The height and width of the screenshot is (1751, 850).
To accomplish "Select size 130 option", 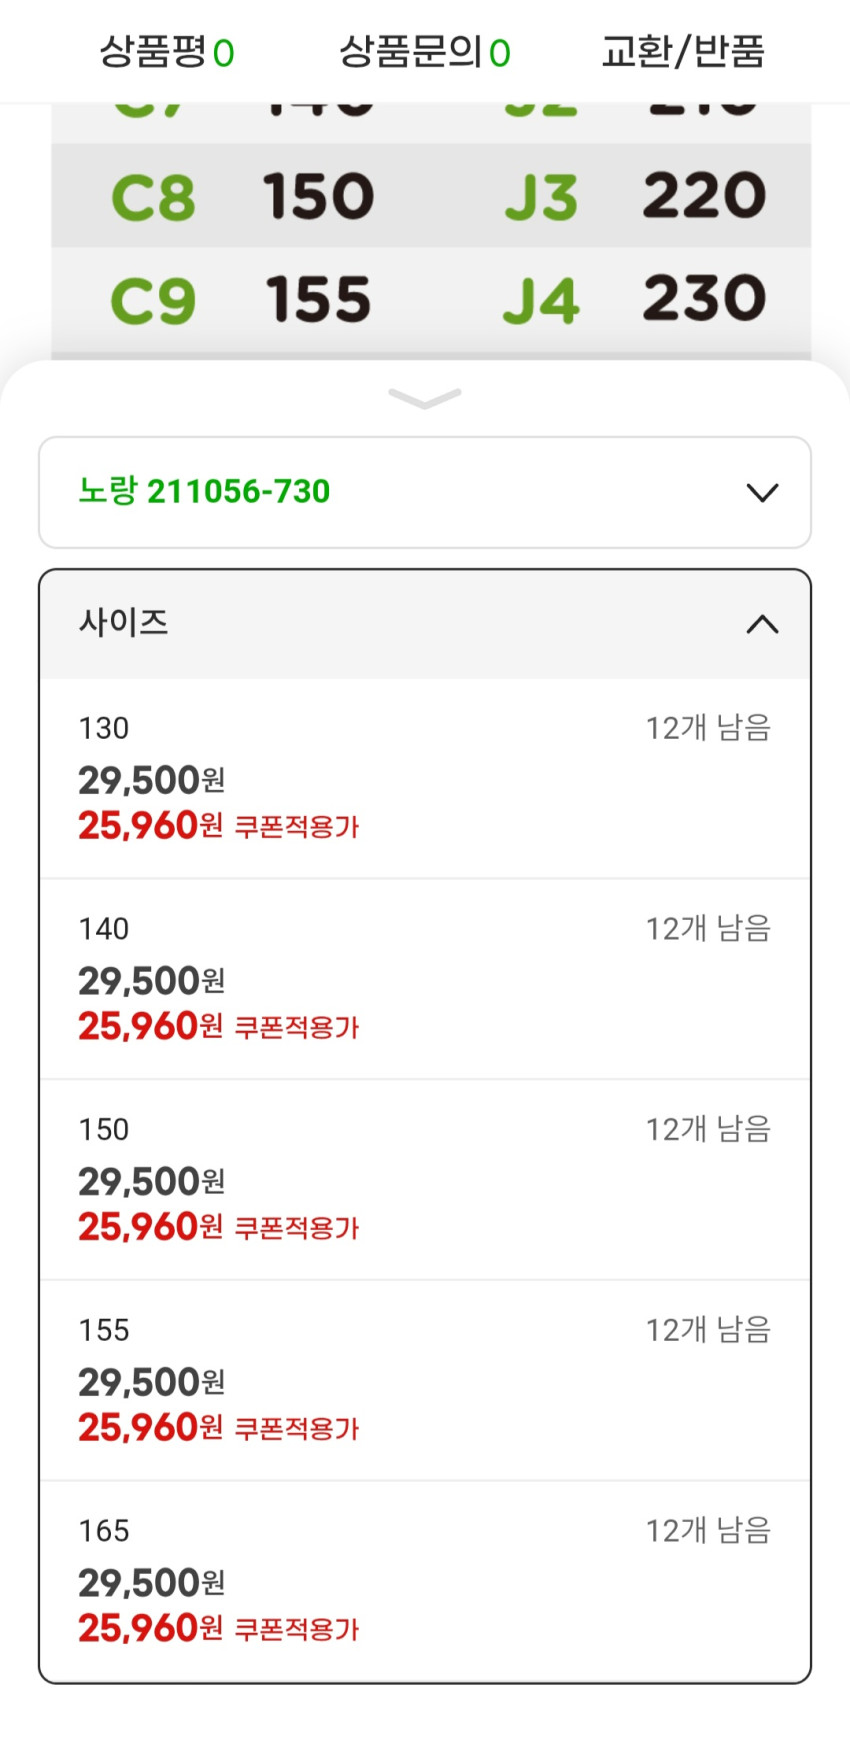I will tap(104, 728).
